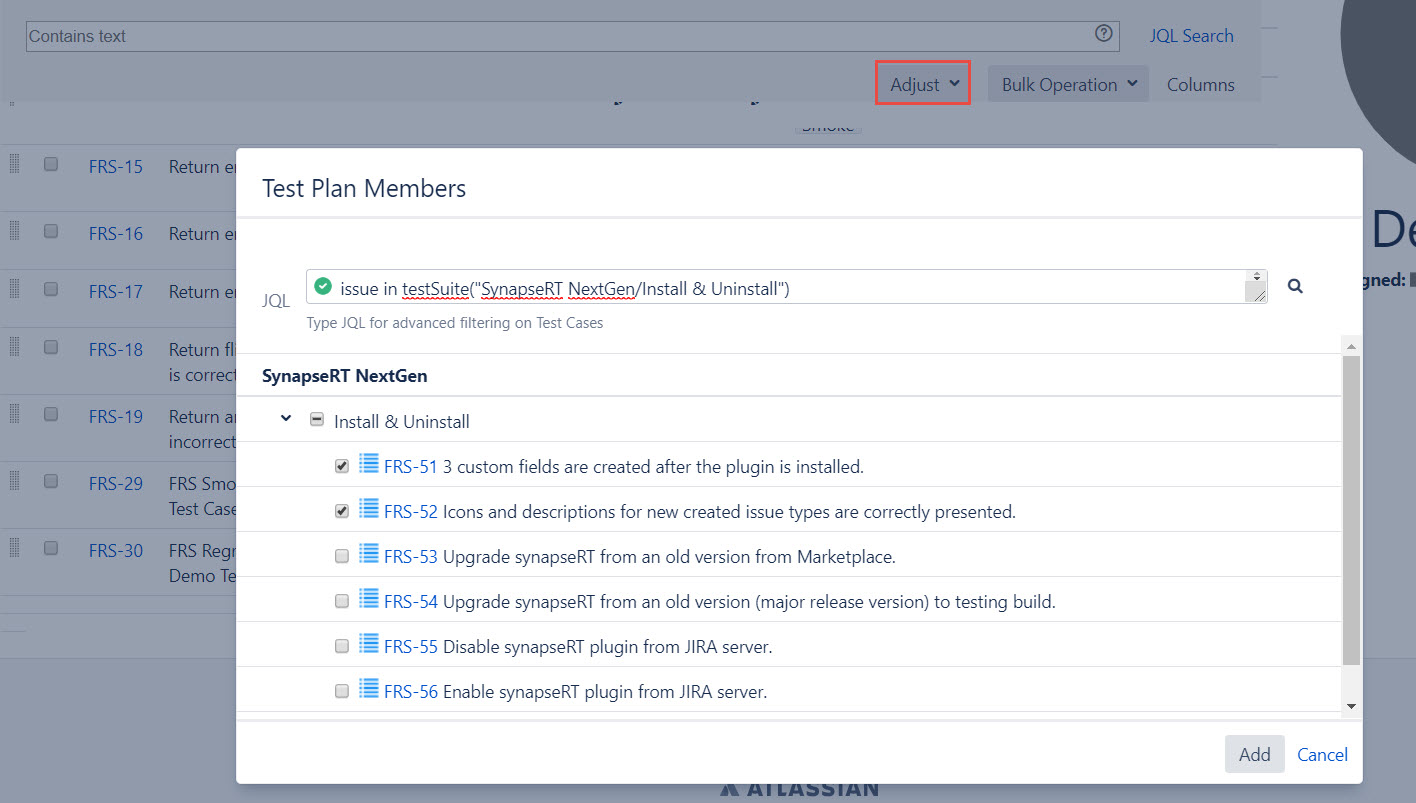Click the test case icon for FRS-53
Image resolution: width=1416 pixels, height=803 pixels.
click(369, 553)
